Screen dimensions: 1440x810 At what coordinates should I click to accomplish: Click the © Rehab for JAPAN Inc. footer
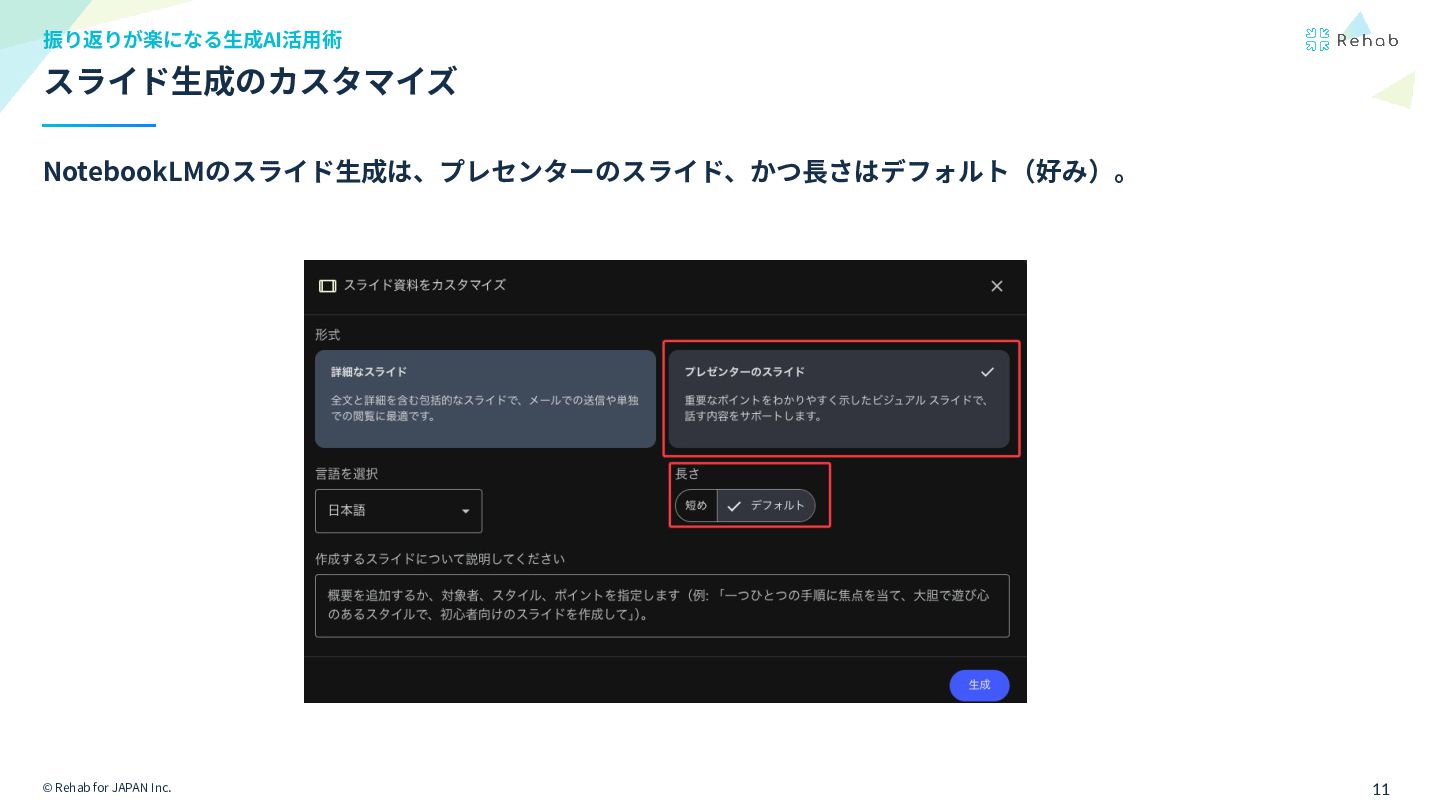(107, 788)
